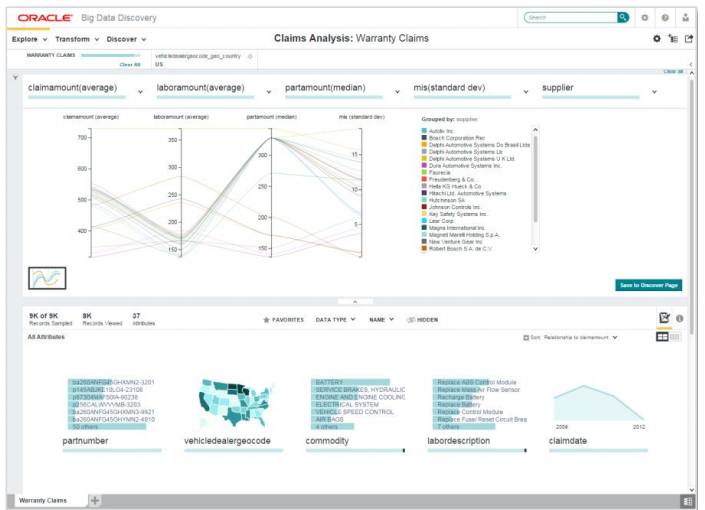The image size is (705, 510).
Task: Select the parallel coordinates chart thumbnail
Action: (x=47, y=278)
